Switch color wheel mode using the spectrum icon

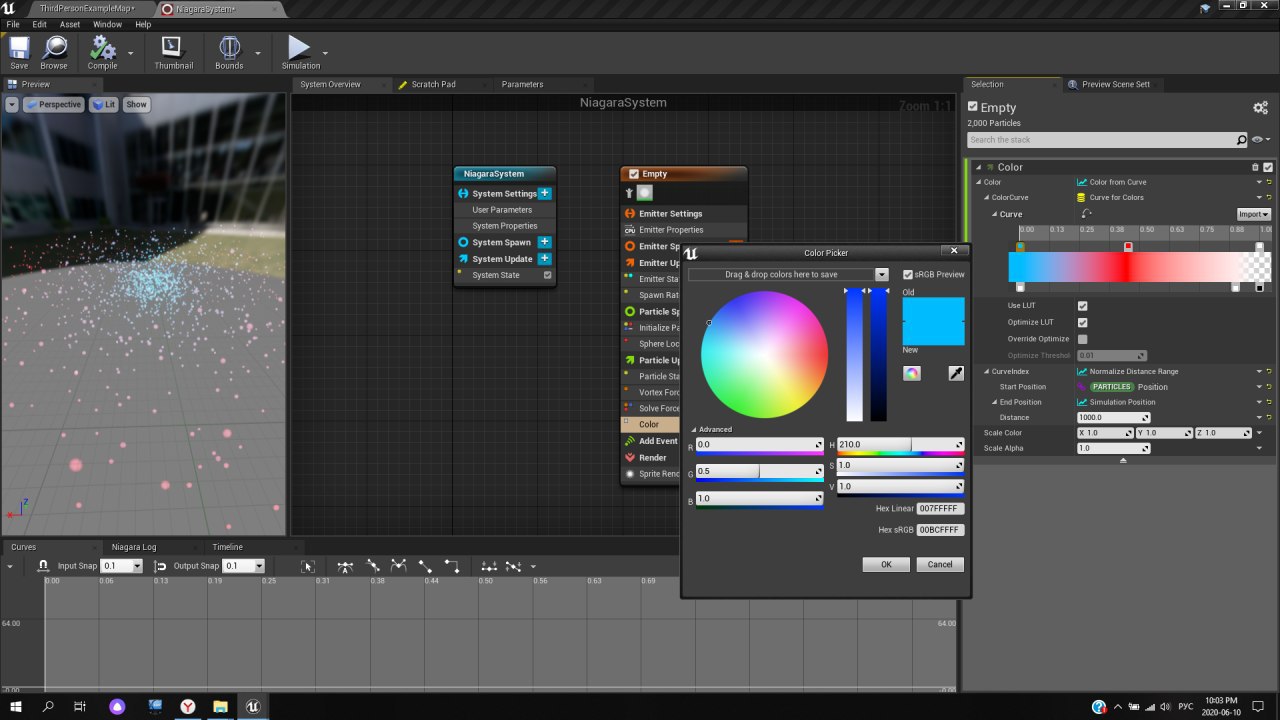point(912,373)
